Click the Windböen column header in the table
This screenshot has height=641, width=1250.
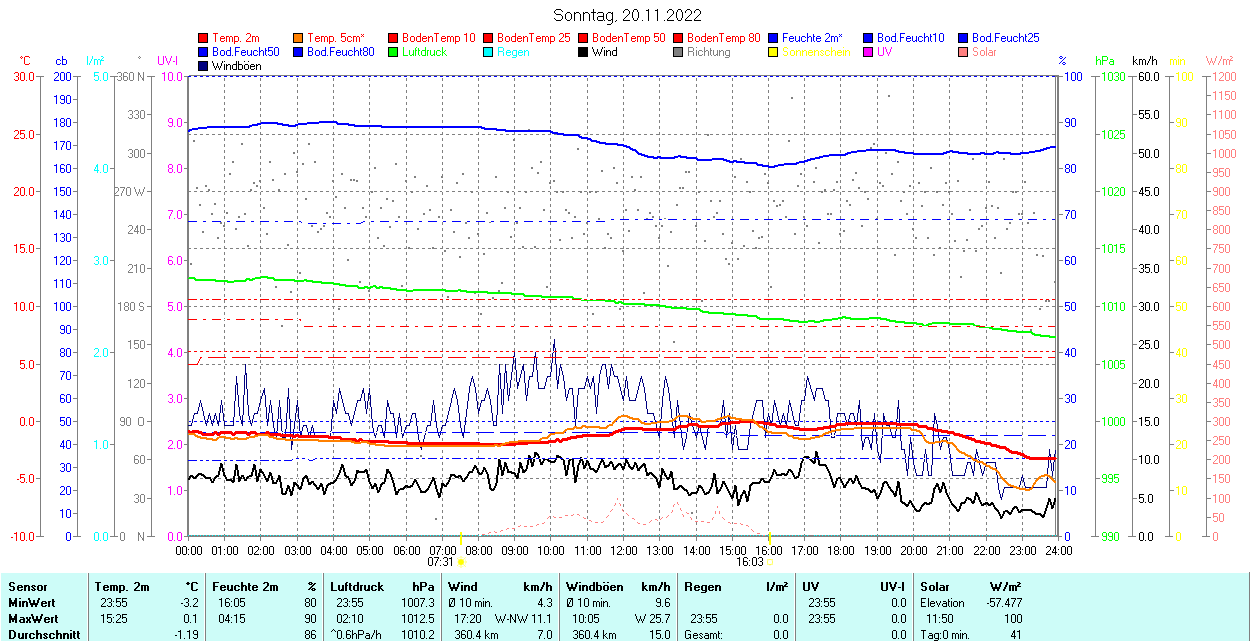coord(592,587)
